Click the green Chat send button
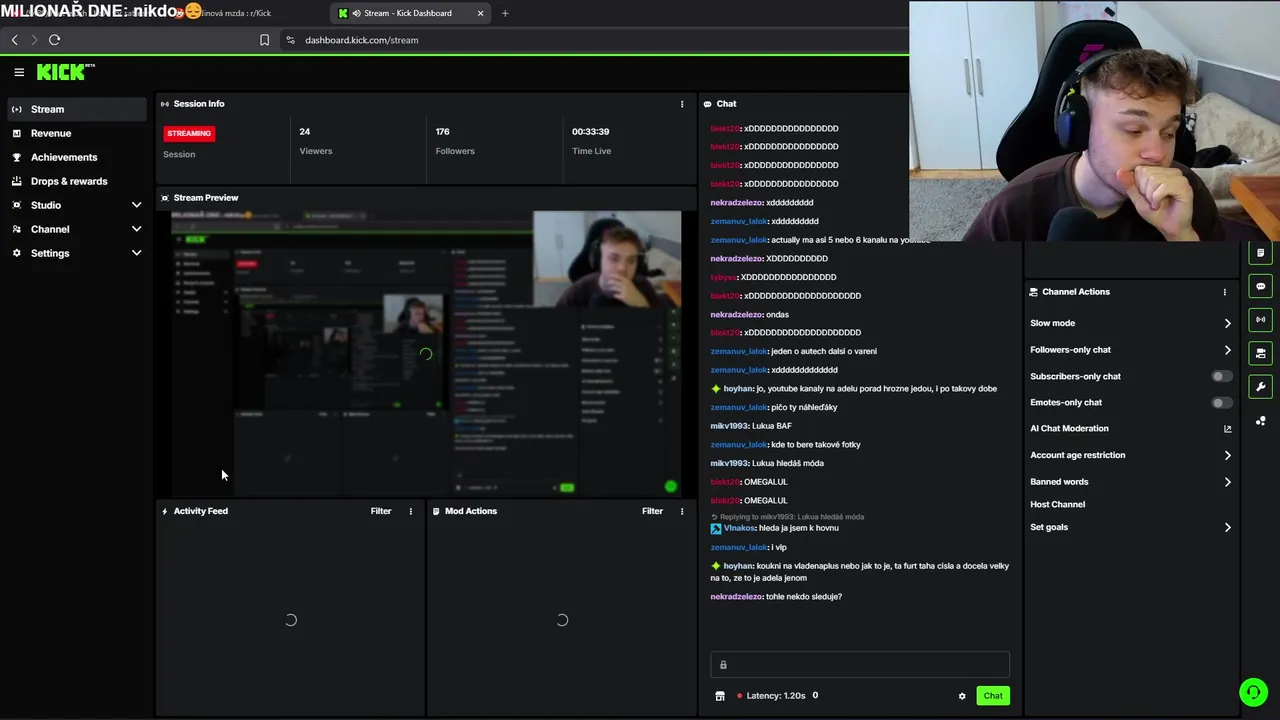This screenshot has height=720, width=1280. pyautogui.click(x=993, y=695)
